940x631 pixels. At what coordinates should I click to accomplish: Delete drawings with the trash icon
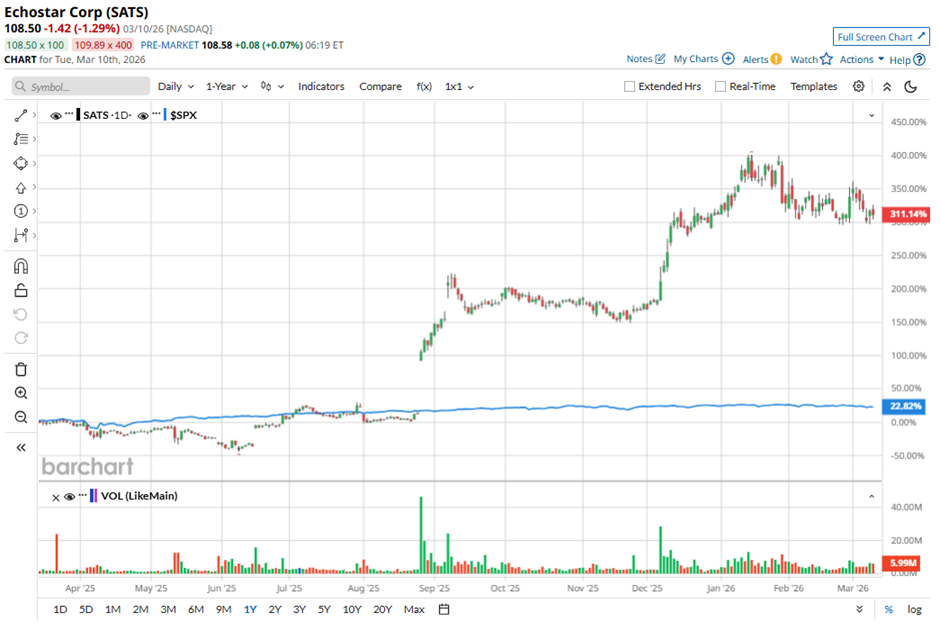click(x=21, y=369)
